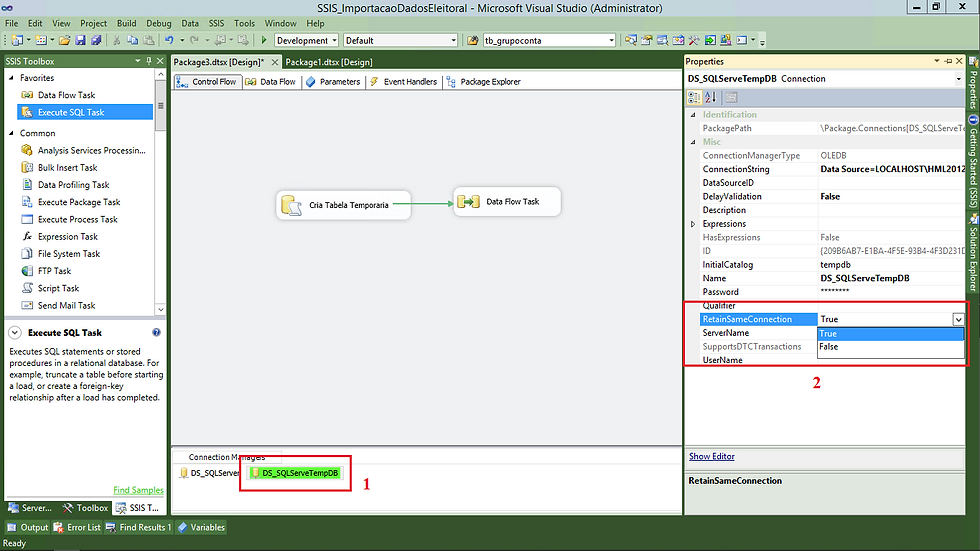Click the Copy icon in toolbar

[x=132, y=40]
